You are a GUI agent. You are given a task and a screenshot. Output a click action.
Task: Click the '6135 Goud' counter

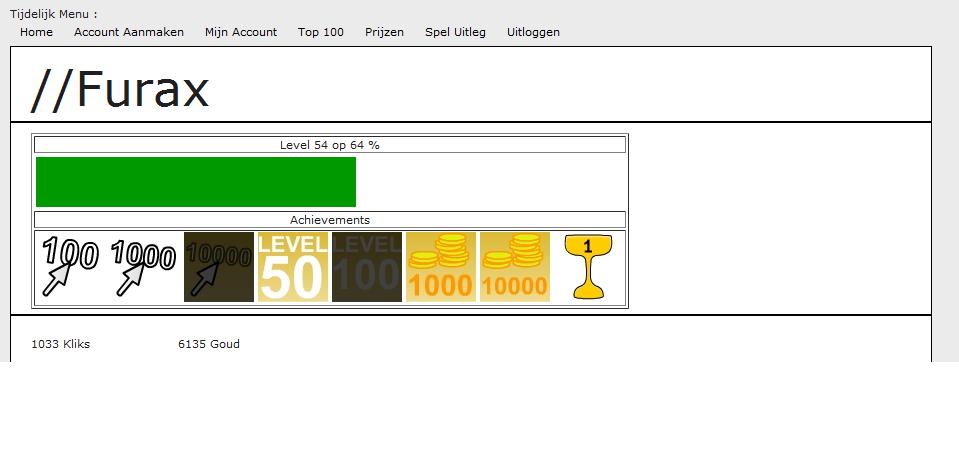pos(209,344)
